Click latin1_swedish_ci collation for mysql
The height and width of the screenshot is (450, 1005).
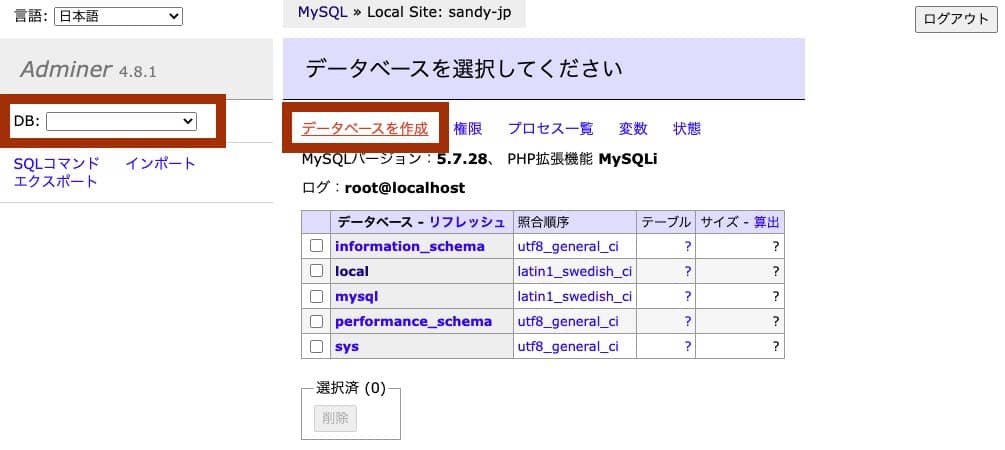574,297
